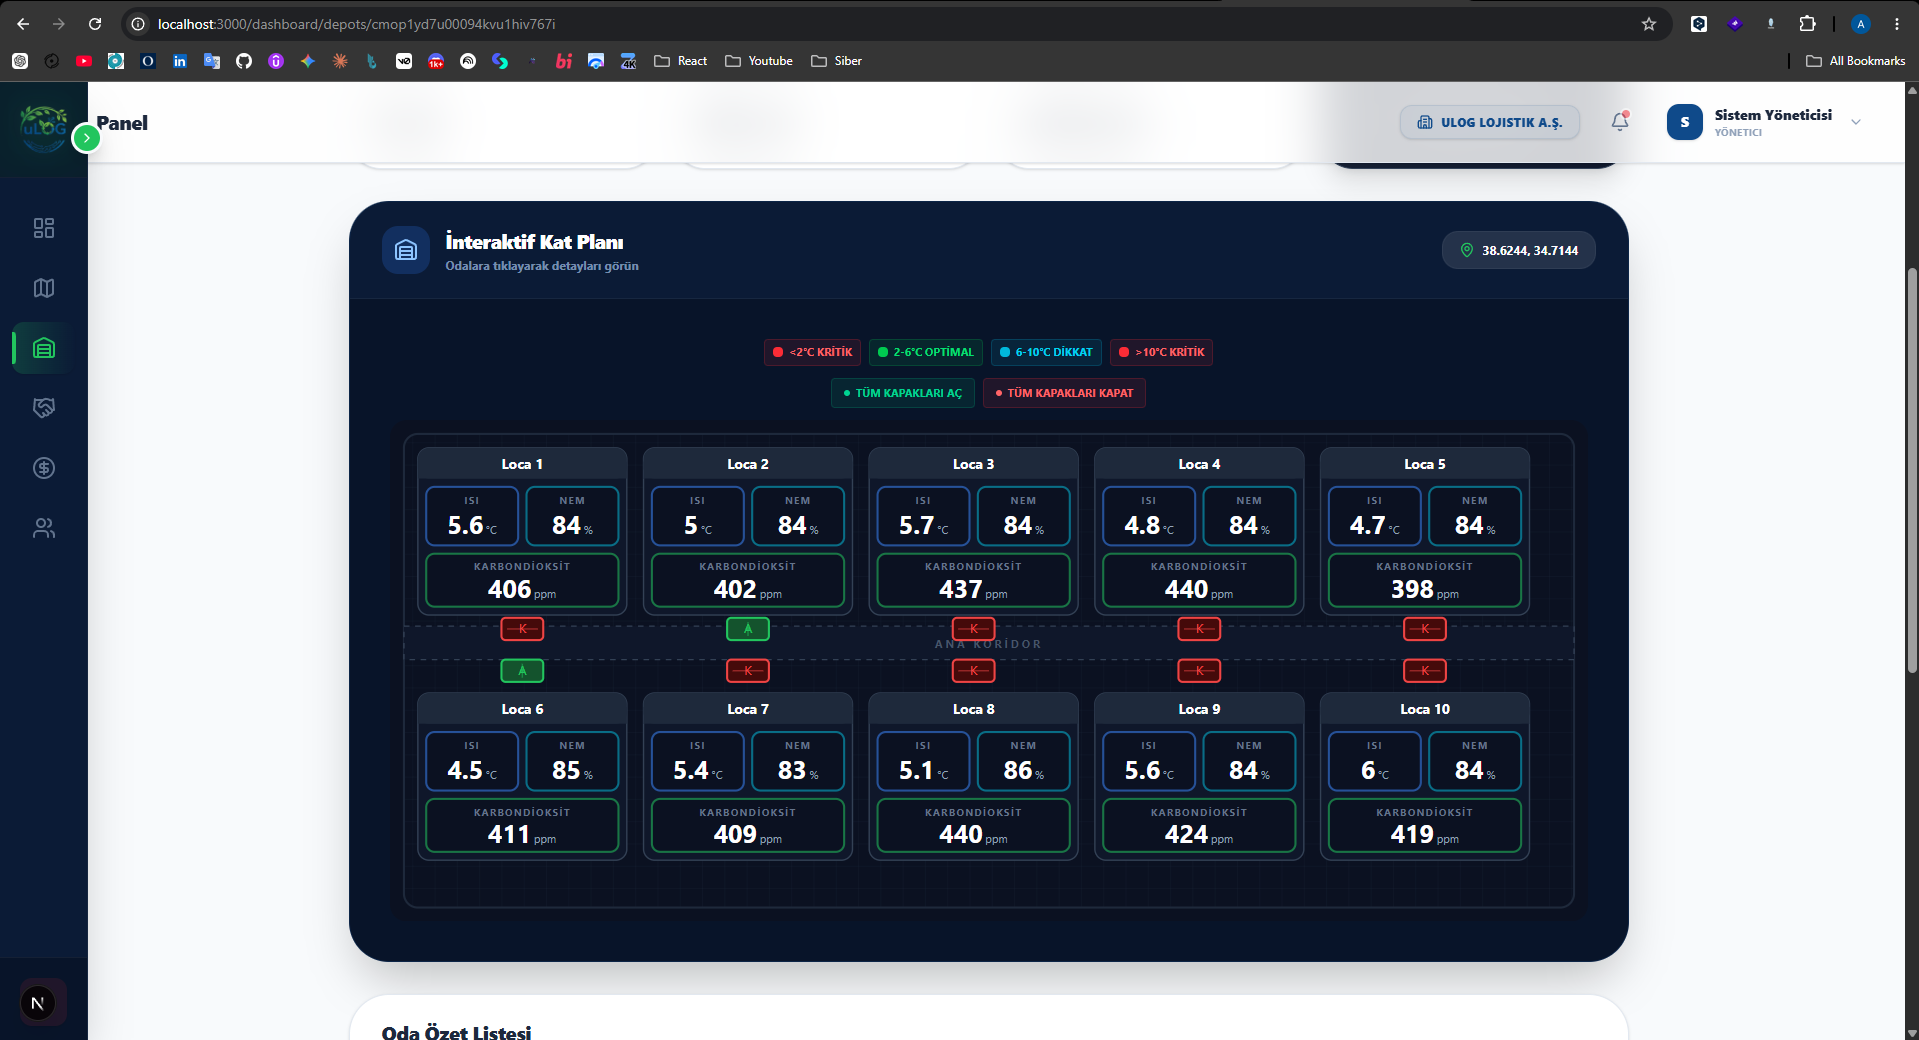
Task: Open the handshake icon in sidebar
Action: [44, 408]
